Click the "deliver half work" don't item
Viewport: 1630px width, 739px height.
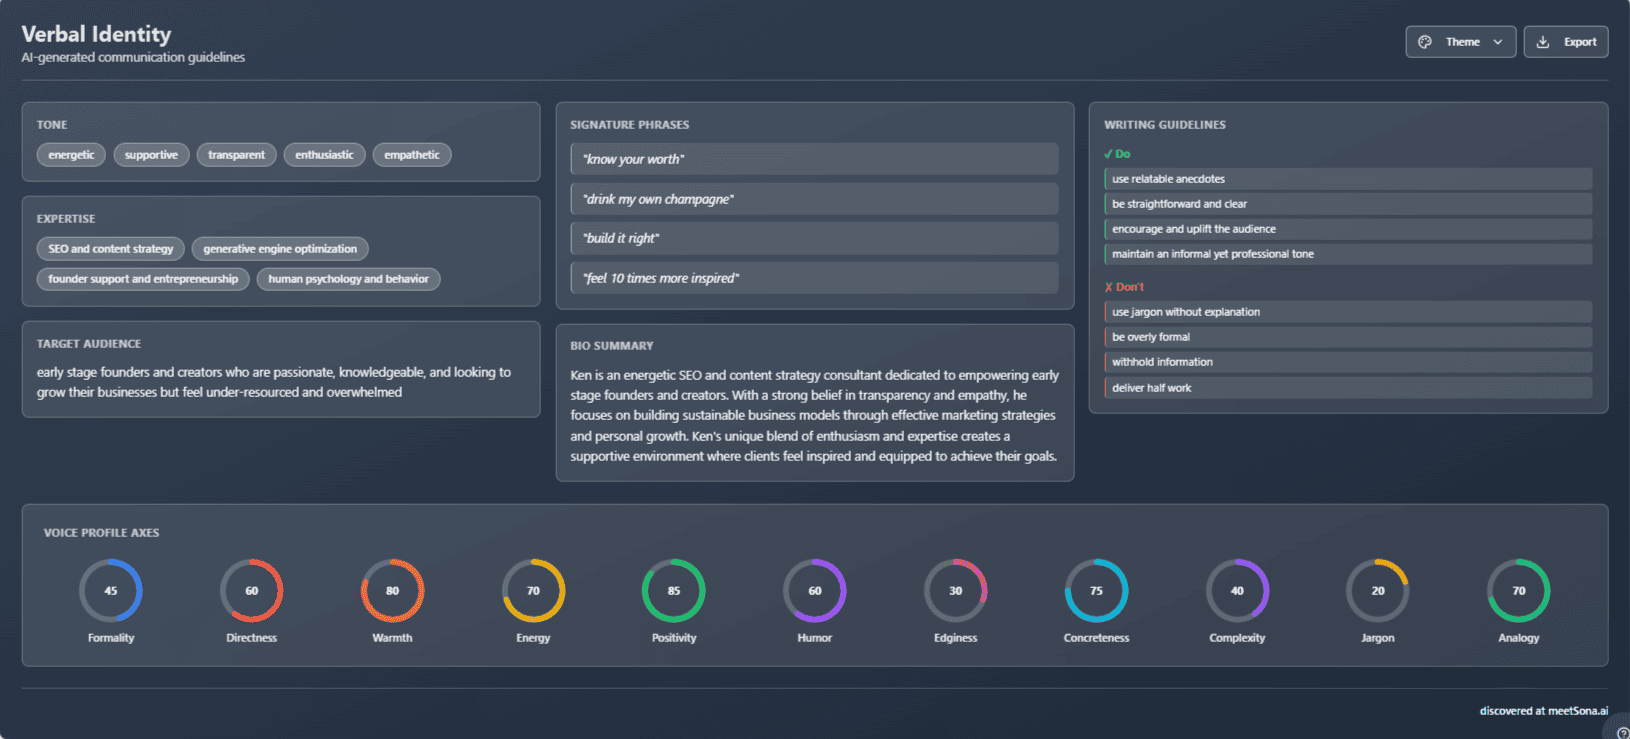pyautogui.click(x=1347, y=388)
